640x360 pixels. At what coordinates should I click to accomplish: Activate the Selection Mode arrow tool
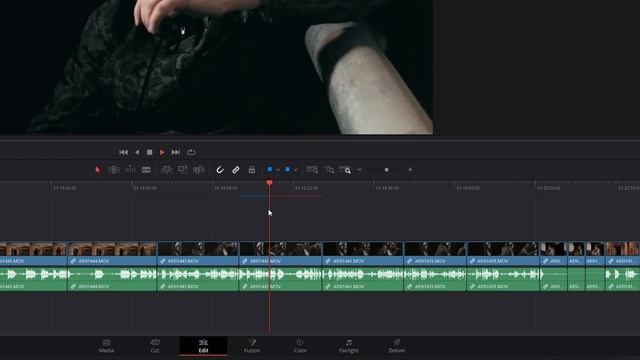98,170
